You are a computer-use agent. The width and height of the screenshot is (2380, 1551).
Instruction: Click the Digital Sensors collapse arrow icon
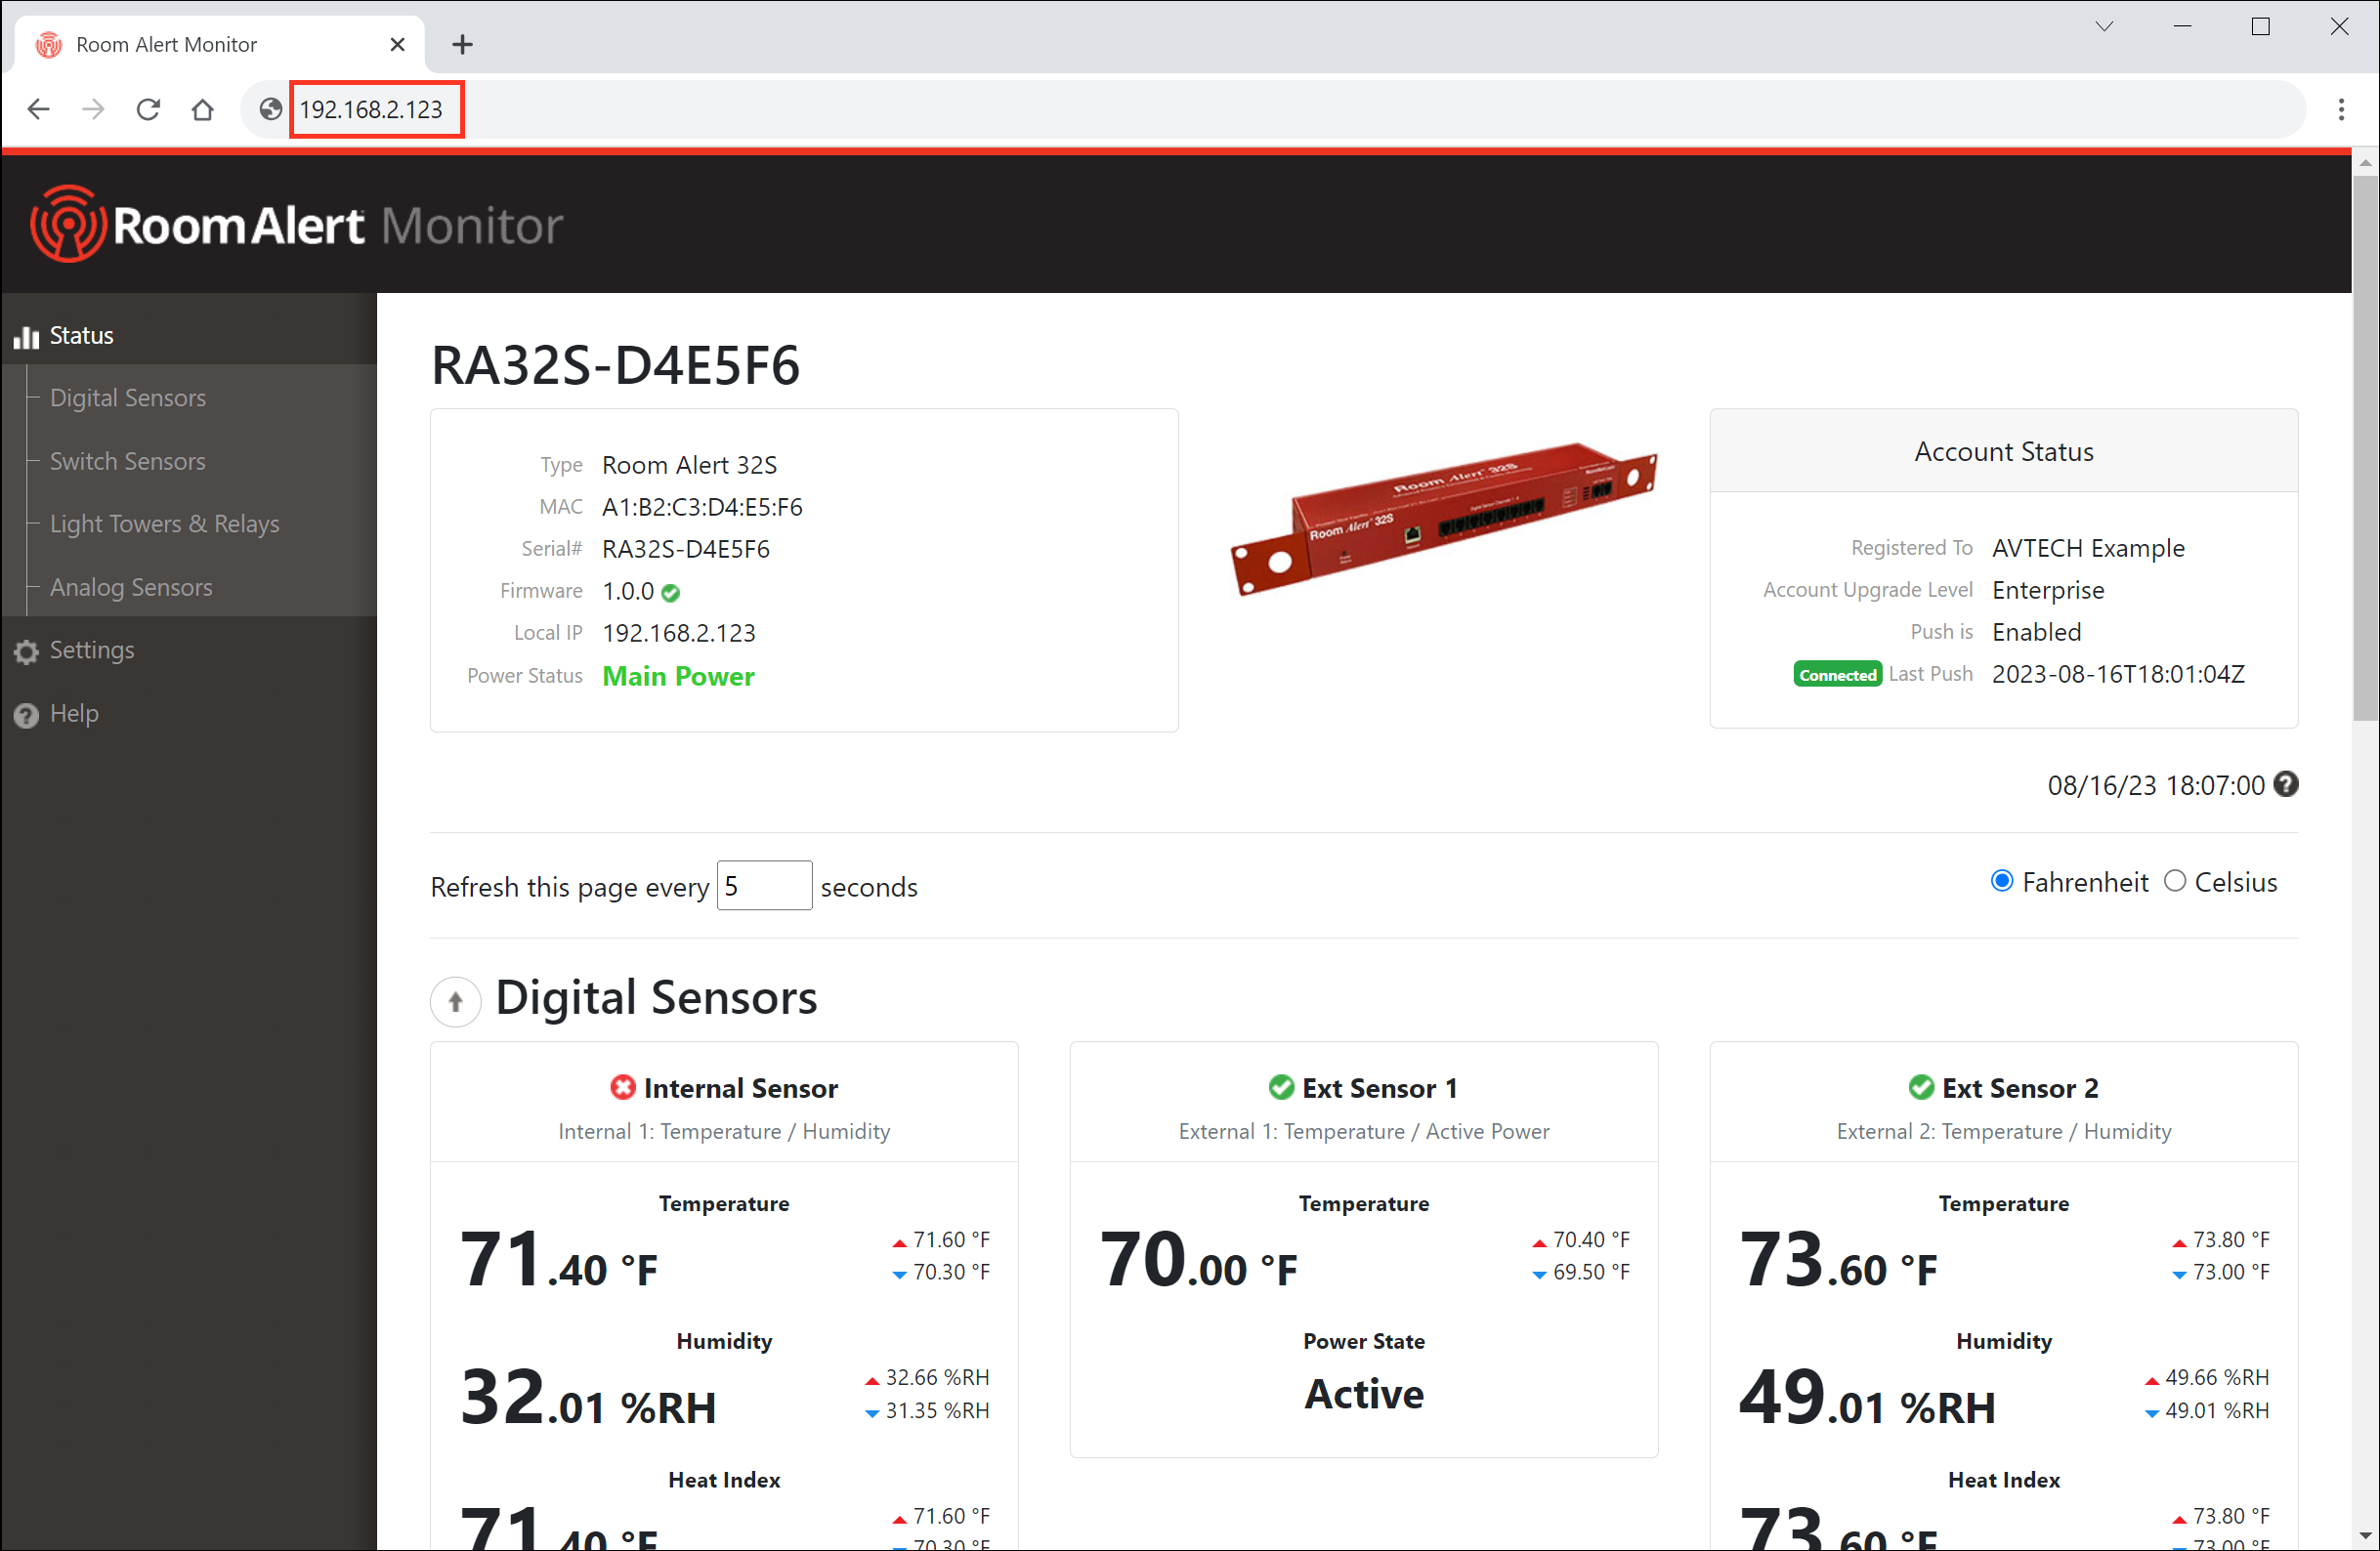click(x=455, y=1000)
